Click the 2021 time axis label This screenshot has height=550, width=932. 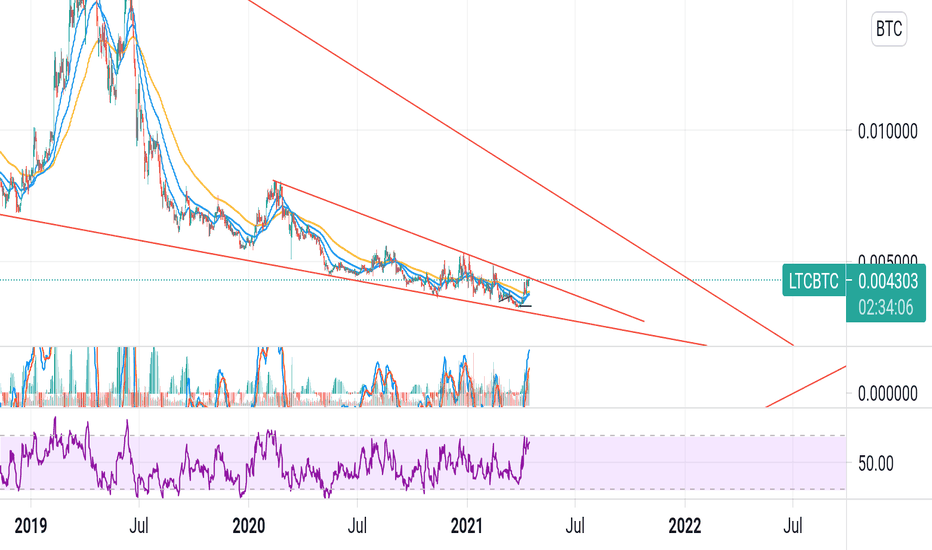click(x=467, y=526)
